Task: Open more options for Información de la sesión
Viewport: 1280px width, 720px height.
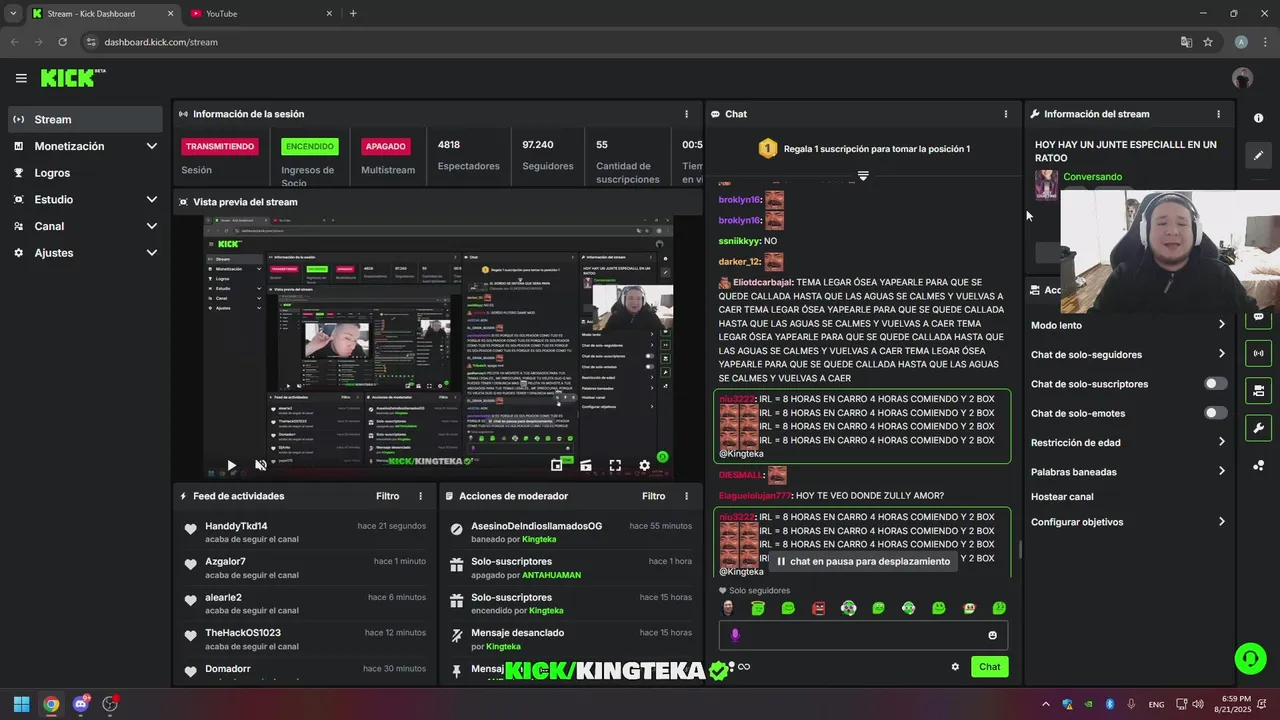Action: (x=686, y=114)
